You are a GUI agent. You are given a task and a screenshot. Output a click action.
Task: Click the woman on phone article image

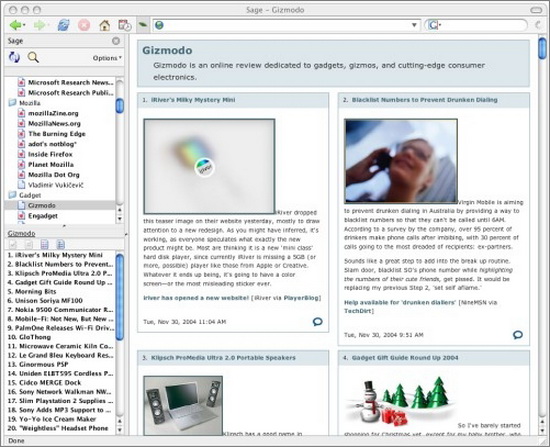[401, 161]
